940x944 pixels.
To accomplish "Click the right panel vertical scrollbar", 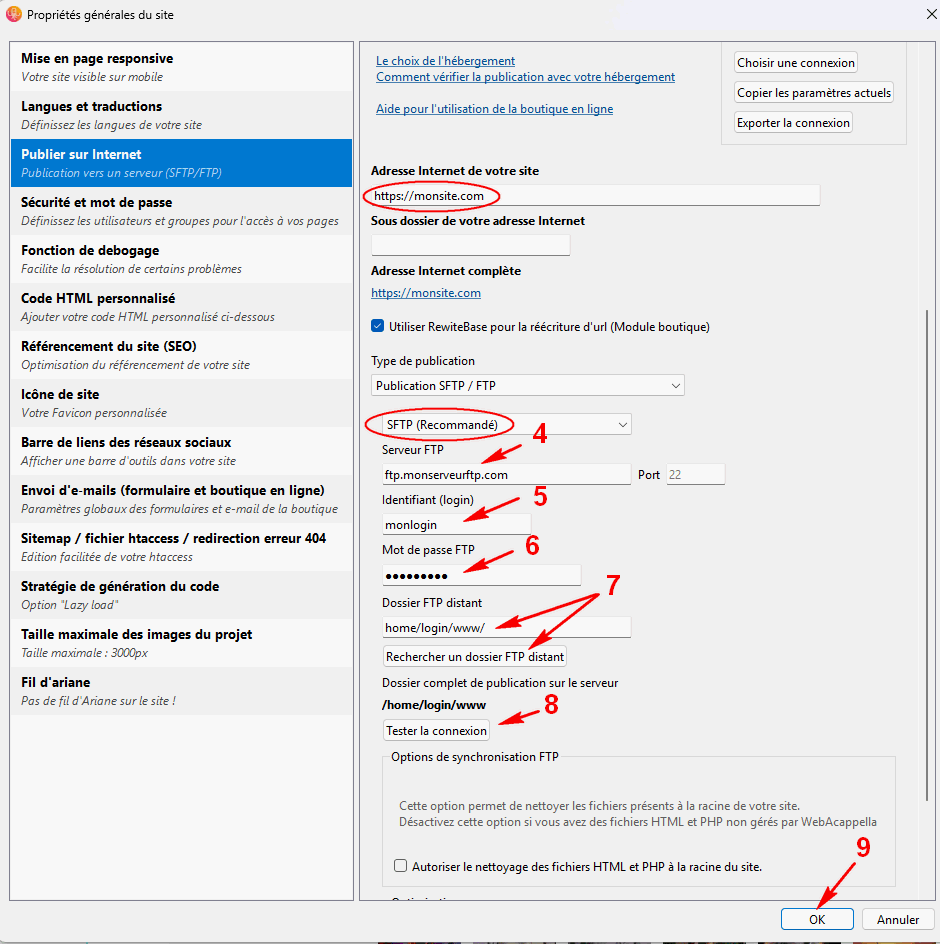I will (x=927, y=554).
